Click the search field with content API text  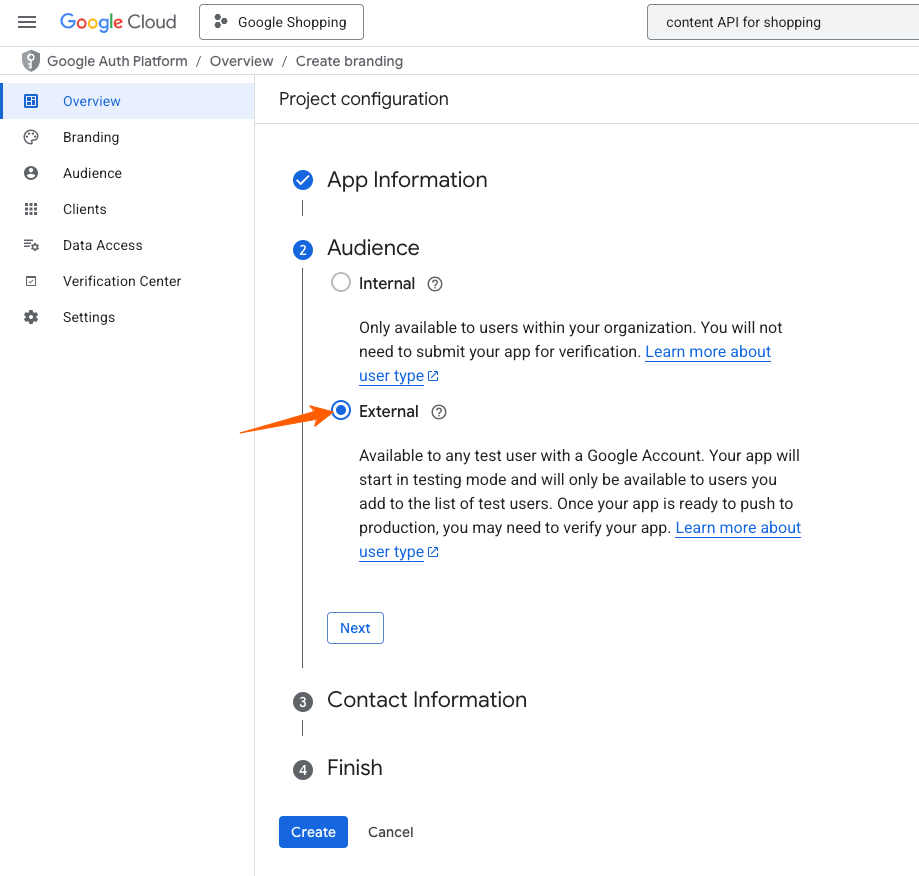(780, 22)
